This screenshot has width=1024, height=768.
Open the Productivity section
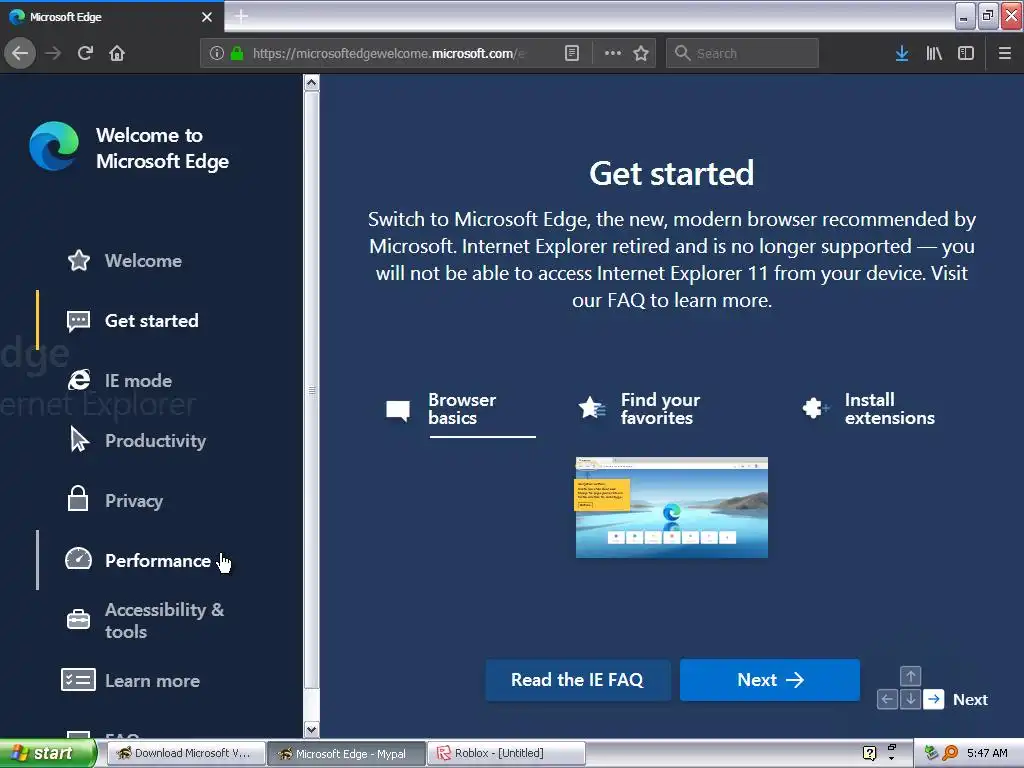click(155, 441)
